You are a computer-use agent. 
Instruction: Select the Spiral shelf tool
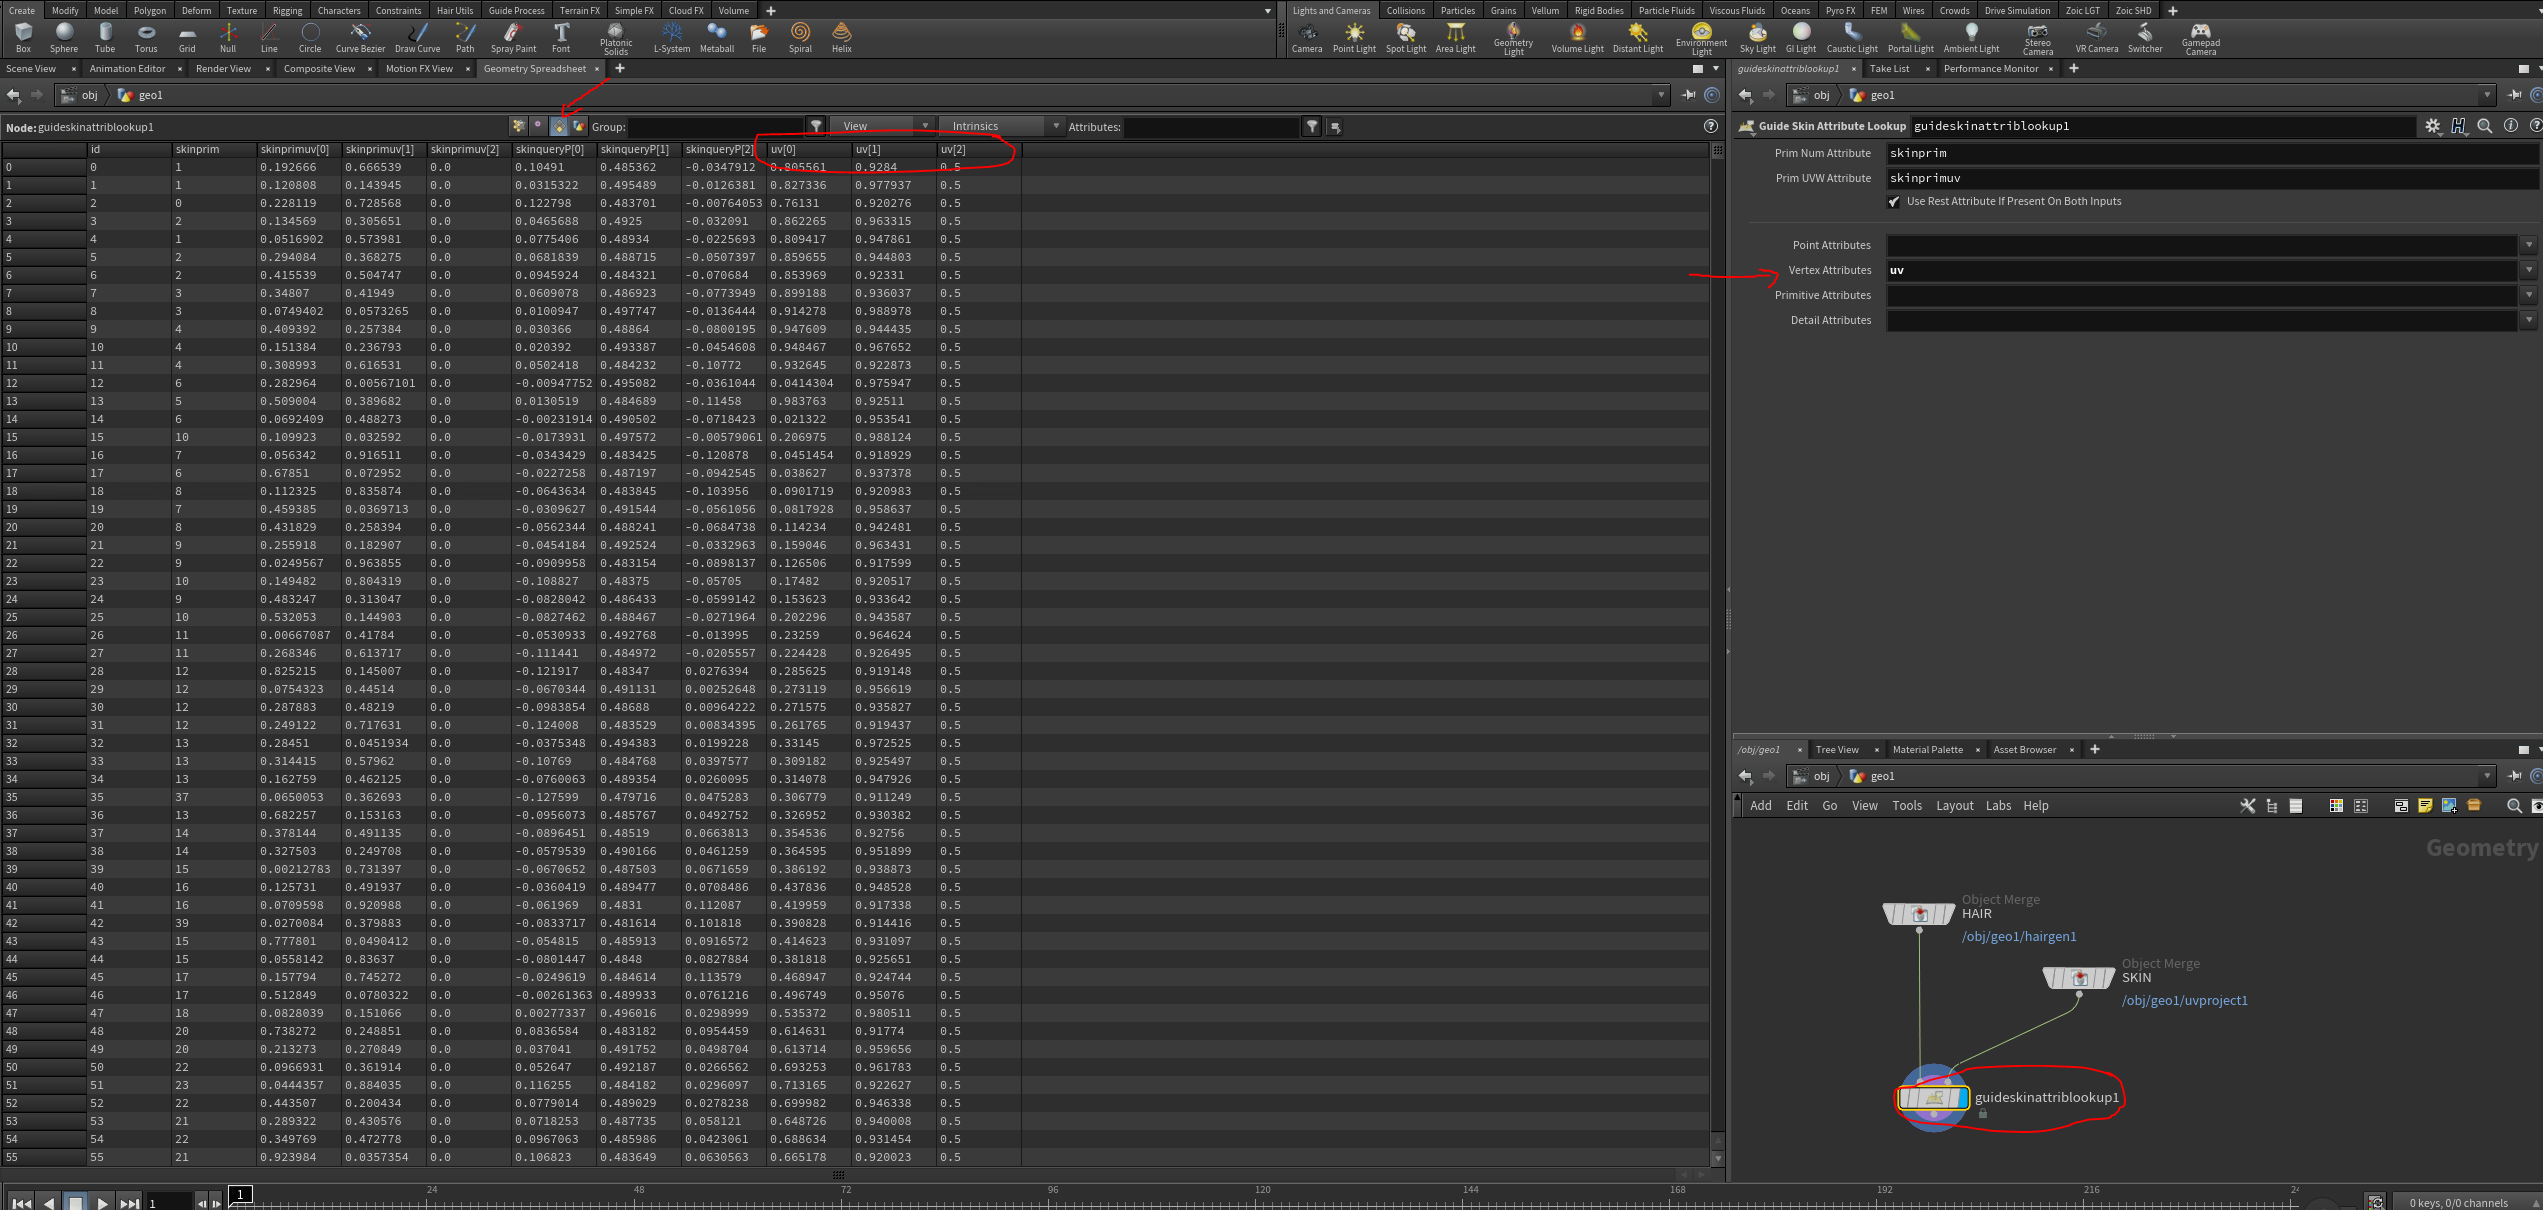(x=800, y=38)
